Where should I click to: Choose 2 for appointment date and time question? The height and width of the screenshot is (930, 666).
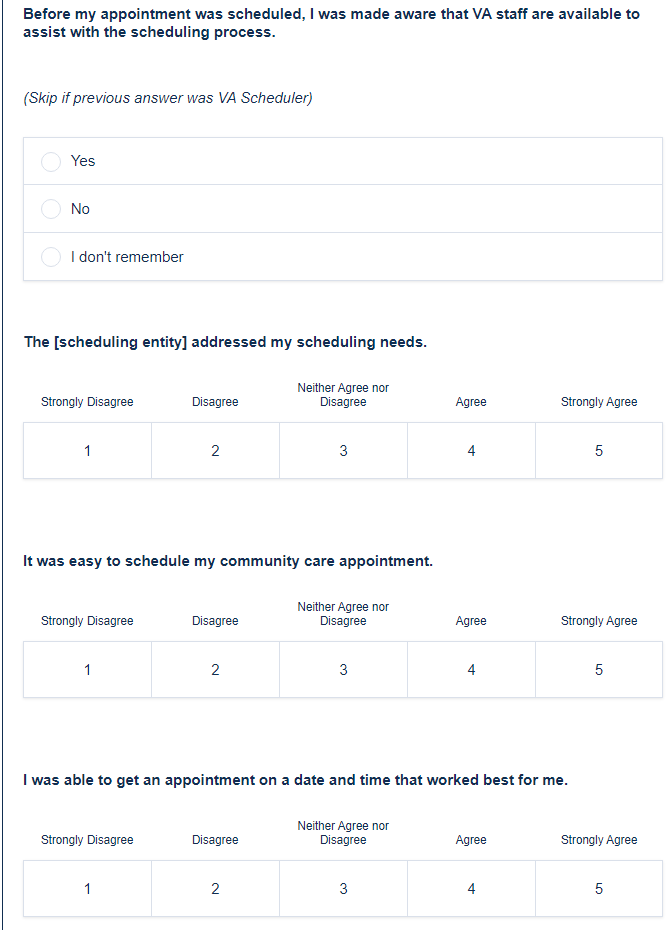pyautogui.click(x=215, y=889)
